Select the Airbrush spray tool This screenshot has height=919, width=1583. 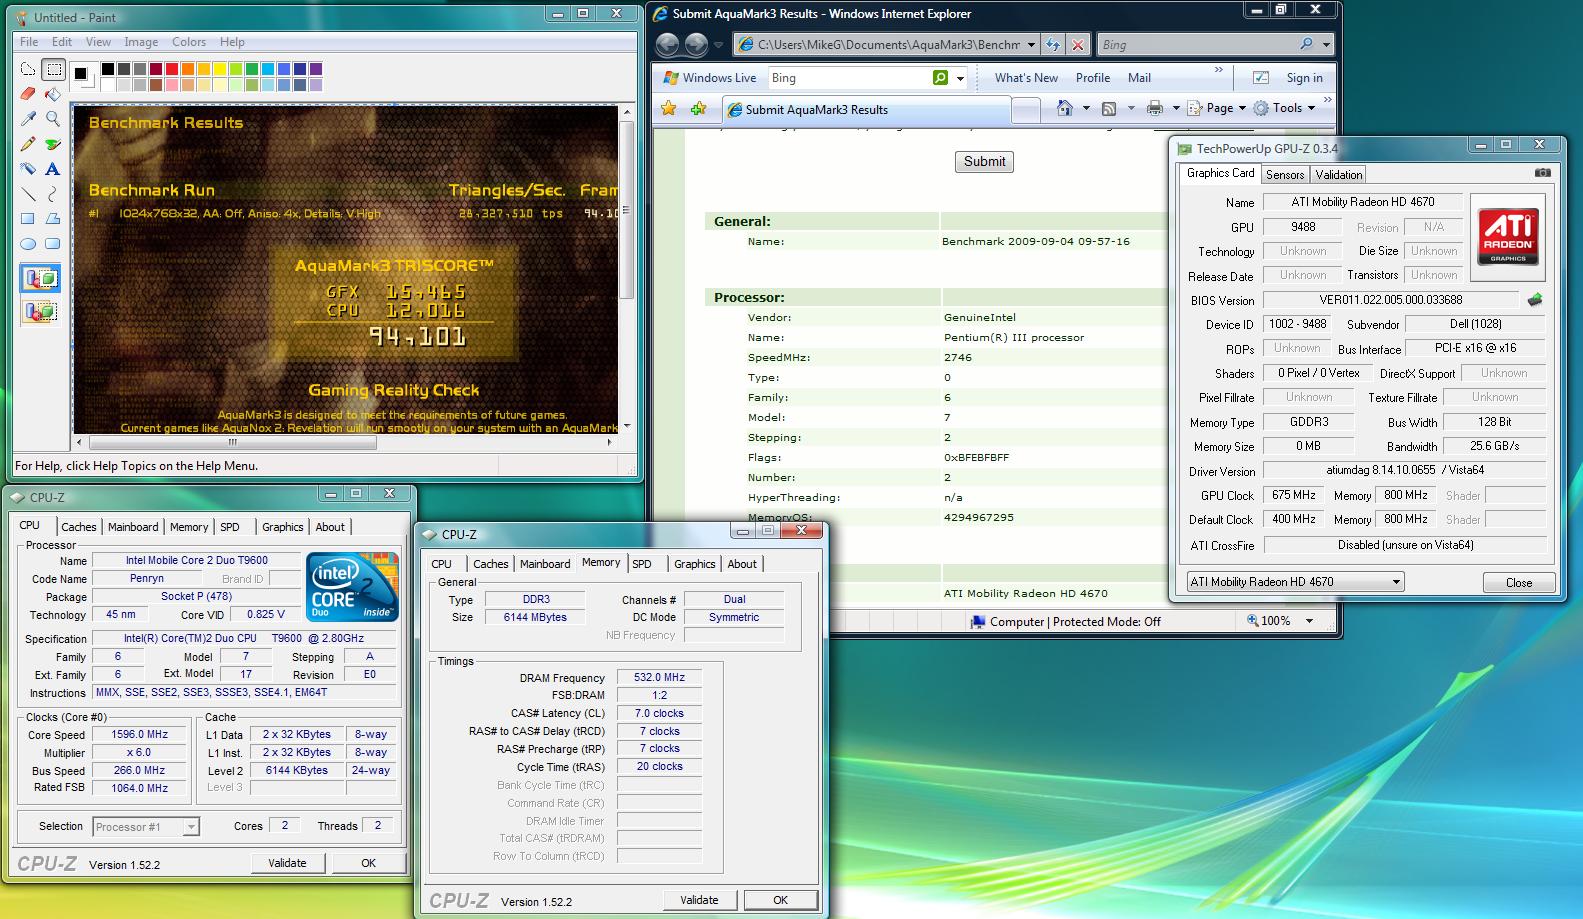click(x=28, y=169)
